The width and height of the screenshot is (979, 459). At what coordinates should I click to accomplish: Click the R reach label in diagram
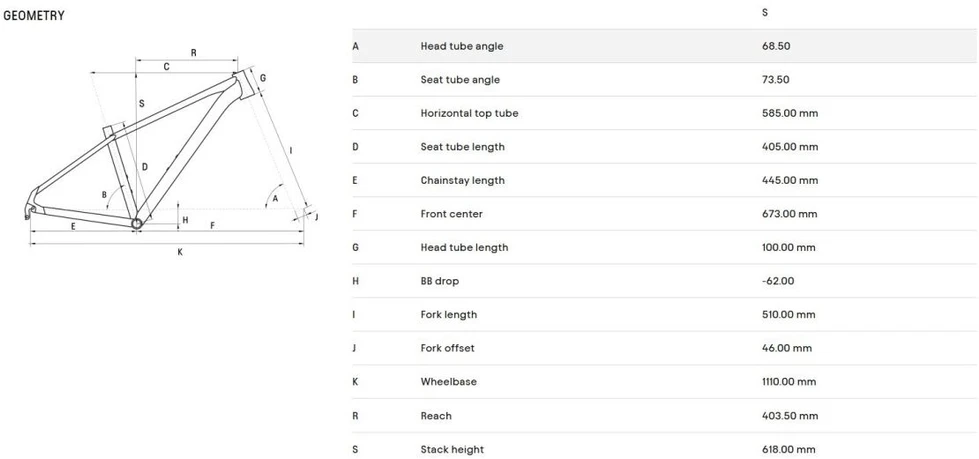coord(194,53)
